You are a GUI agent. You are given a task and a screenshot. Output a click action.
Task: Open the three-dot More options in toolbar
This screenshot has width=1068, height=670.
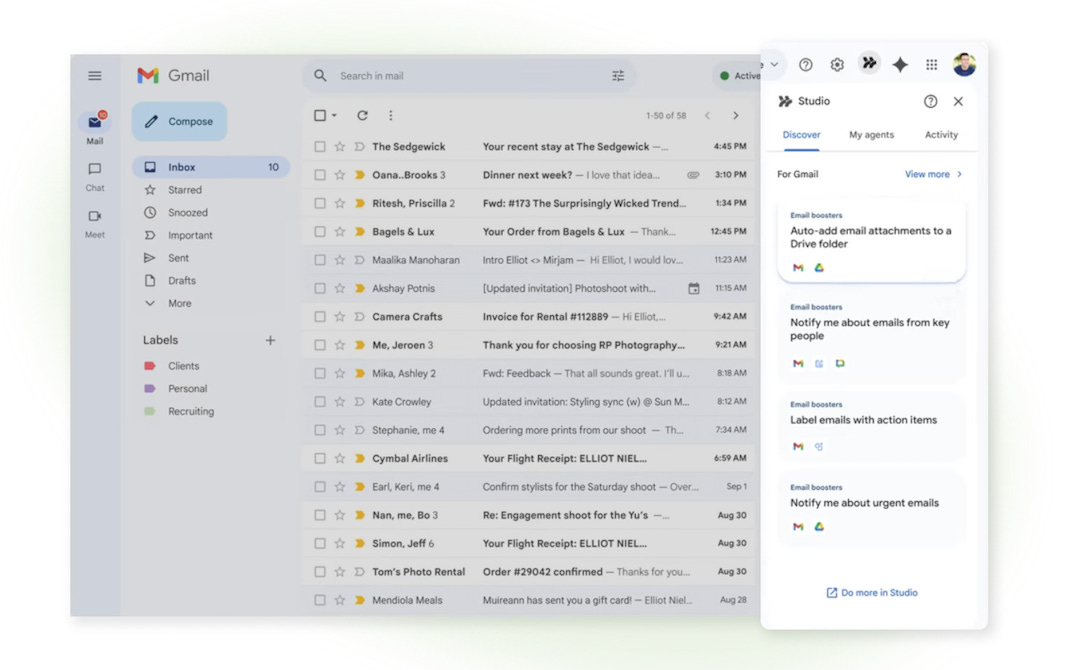click(x=390, y=116)
